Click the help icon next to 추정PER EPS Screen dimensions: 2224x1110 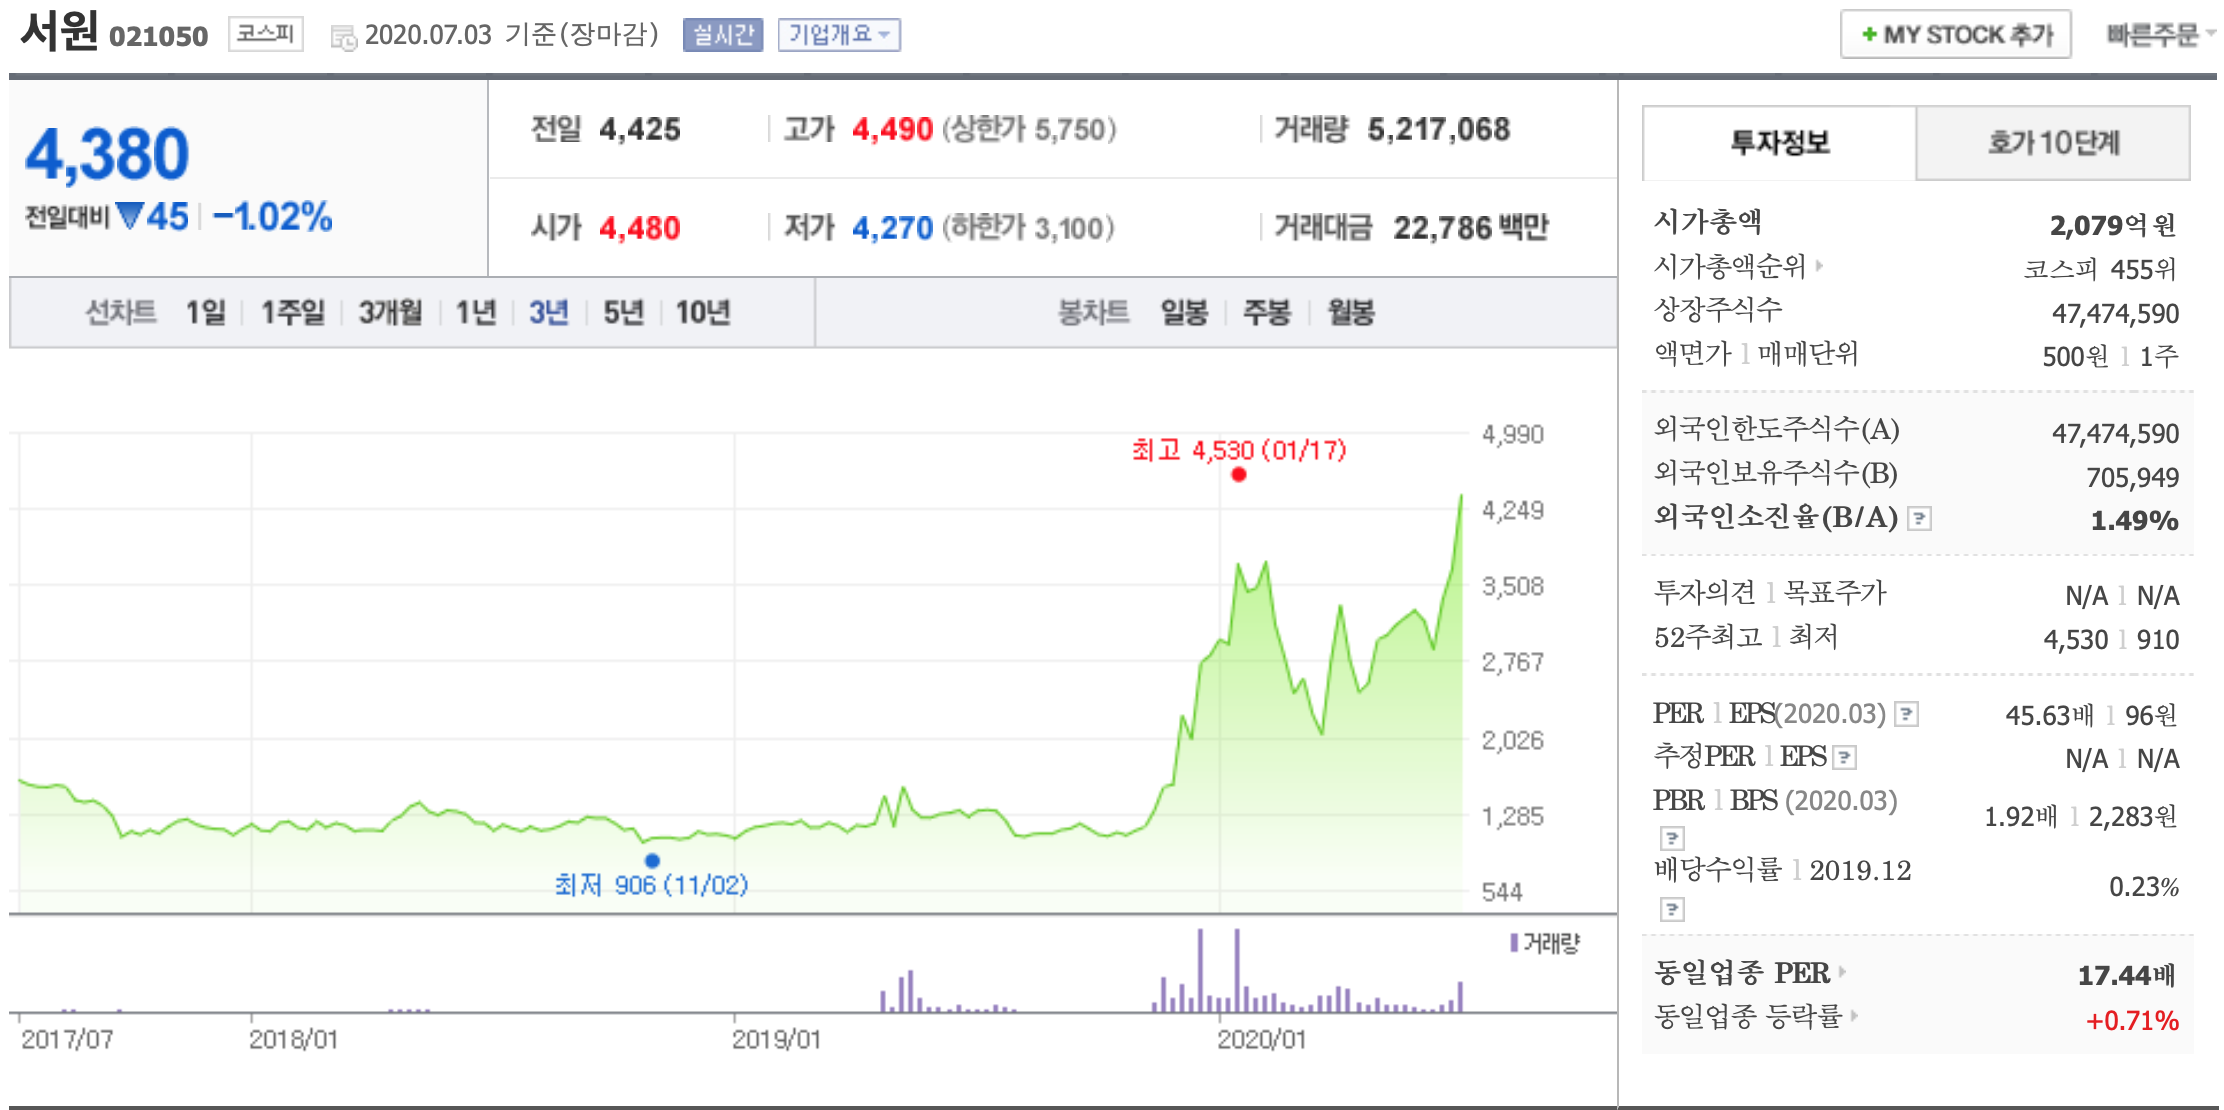coord(1844,758)
